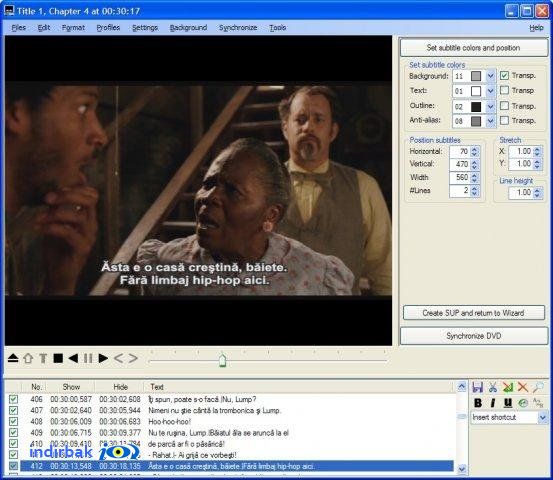The width and height of the screenshot is (553, 480).
Task: Play video in reverse
Action: [x=73, y=358]
